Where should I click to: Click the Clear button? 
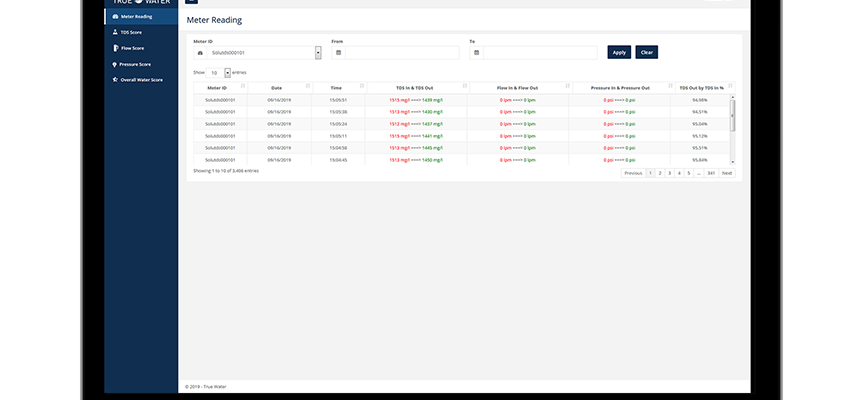pos(647,52)
